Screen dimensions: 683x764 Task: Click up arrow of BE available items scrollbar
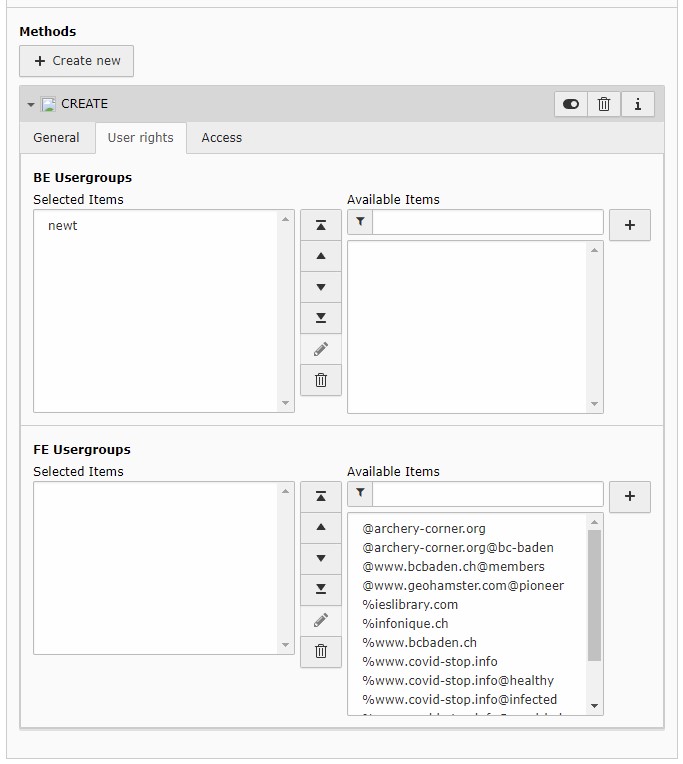594,250
